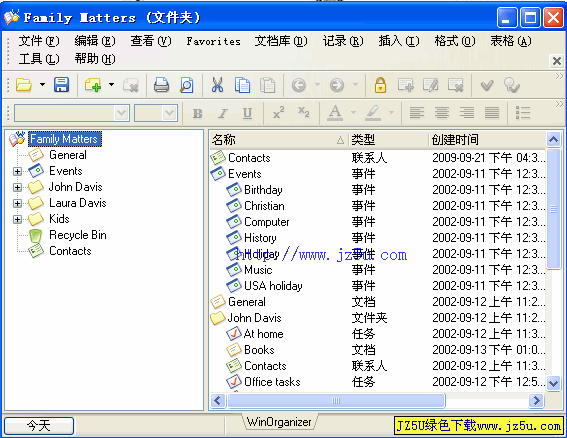Viewport: 567px width, 438px height.
Task: Click the bullet list icon
Action: click(523, 113)
